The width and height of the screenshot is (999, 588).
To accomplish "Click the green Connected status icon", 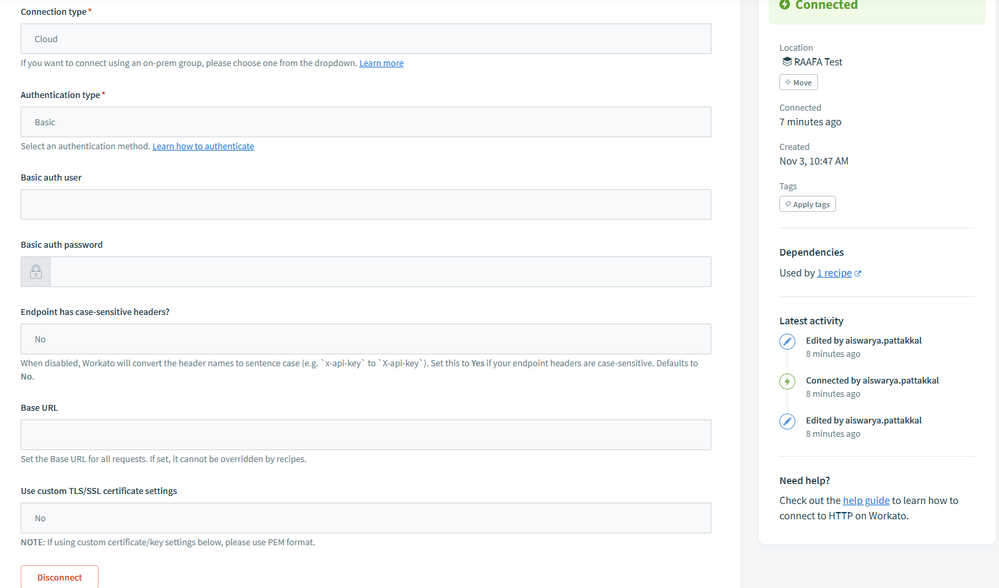I will pos(785,5).
